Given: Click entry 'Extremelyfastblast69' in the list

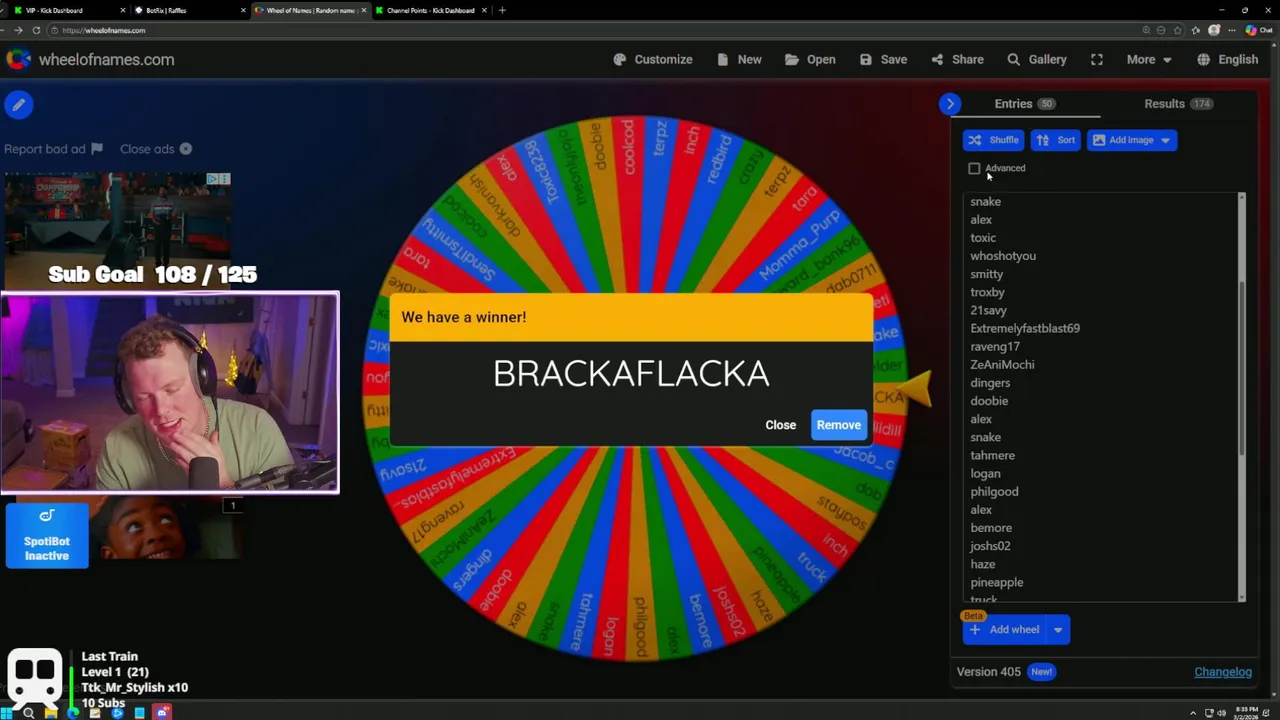Looking at the screenshot, I should tap(1025, 328).
